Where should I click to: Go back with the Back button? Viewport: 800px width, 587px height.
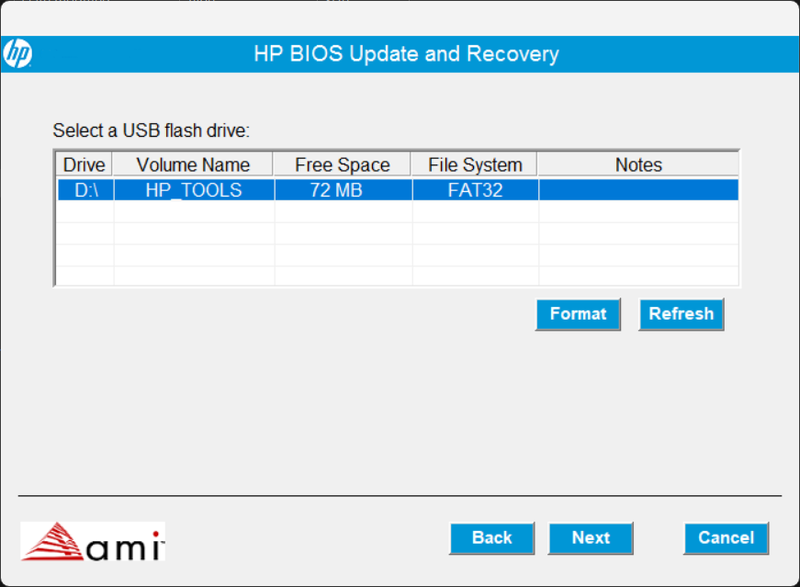492,538
